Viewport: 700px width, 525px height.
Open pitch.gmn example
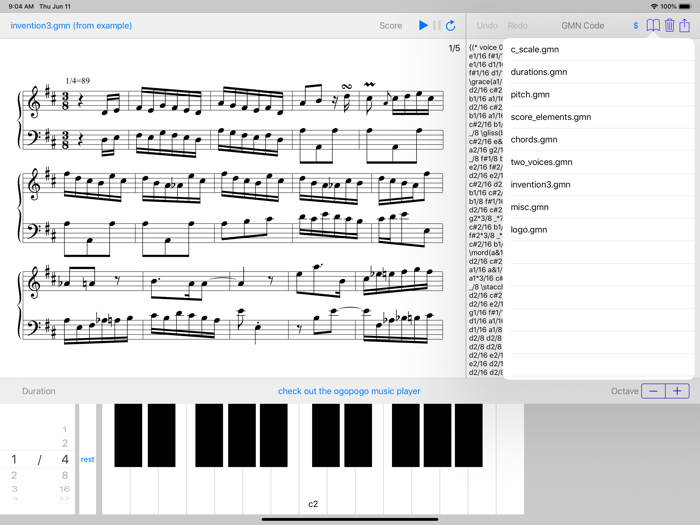(598, 95)
